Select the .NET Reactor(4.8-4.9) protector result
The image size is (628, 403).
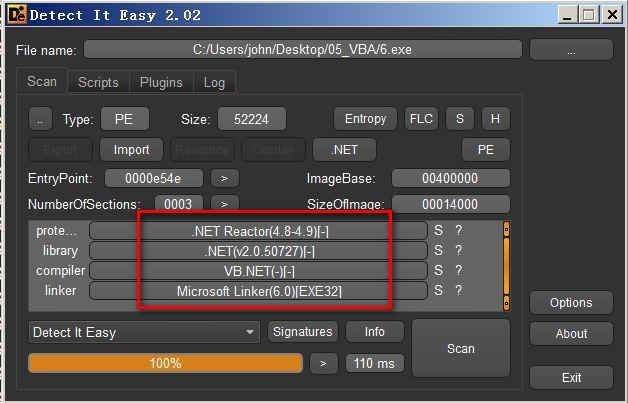[x=258, y=231]
